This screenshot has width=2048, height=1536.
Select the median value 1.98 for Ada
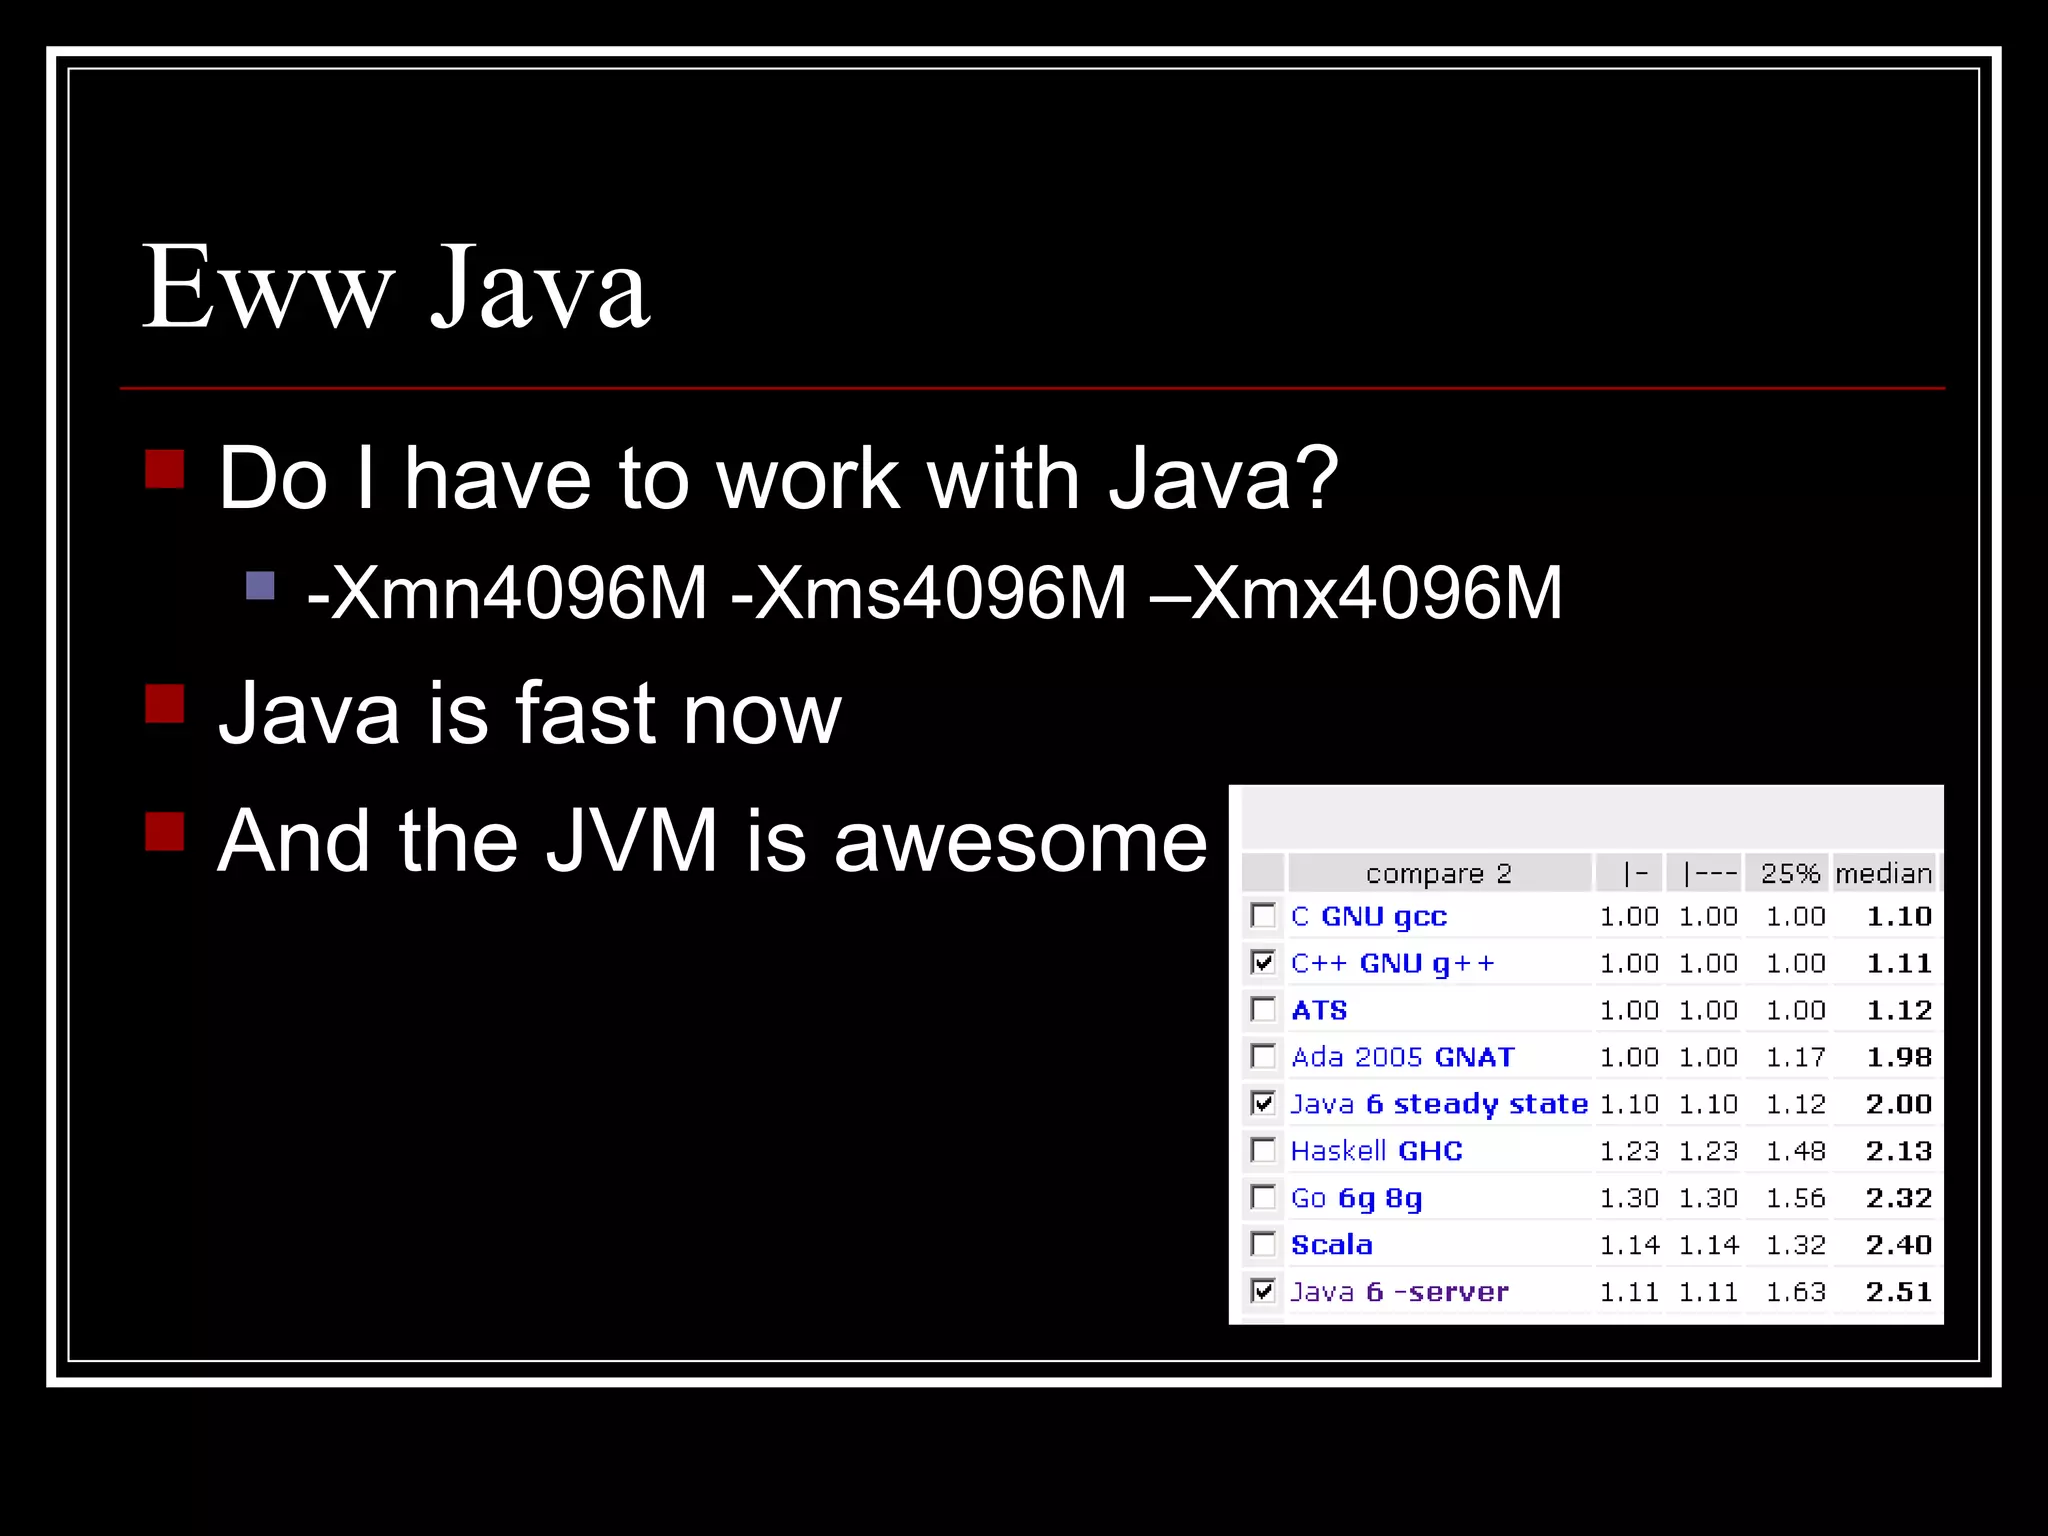tap(1899, 1057)
